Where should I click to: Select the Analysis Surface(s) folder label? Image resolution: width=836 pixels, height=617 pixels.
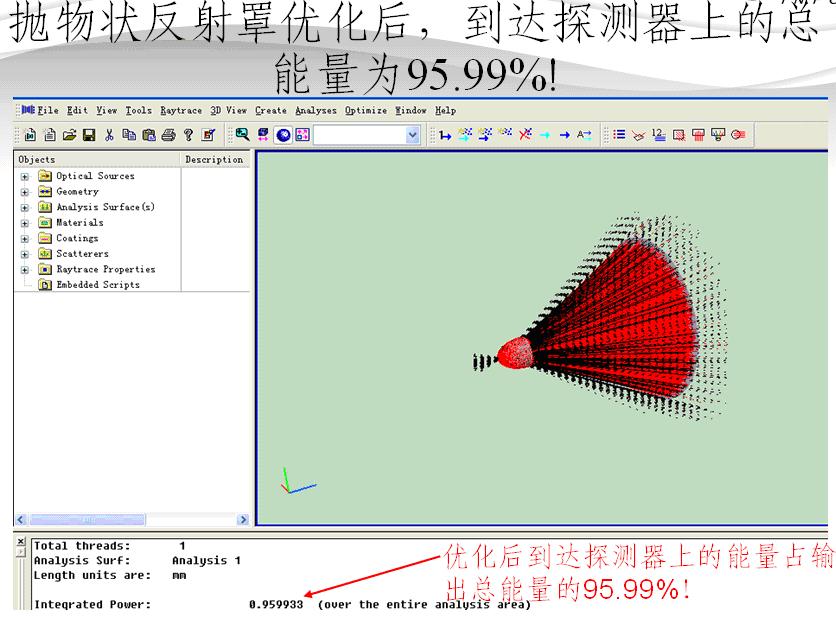coord(106,207)
